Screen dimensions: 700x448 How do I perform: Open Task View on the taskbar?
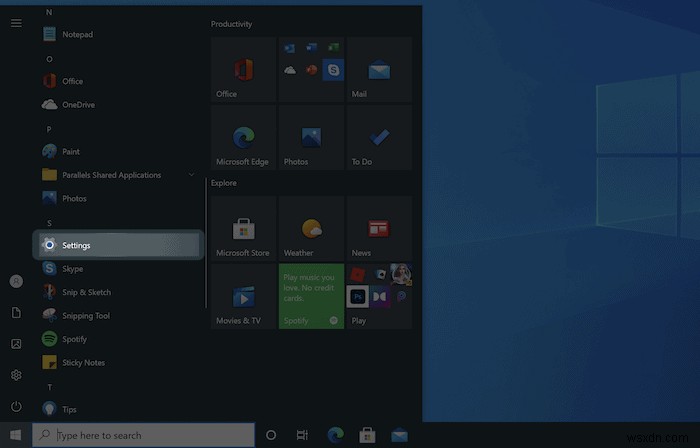pos(301,435)
